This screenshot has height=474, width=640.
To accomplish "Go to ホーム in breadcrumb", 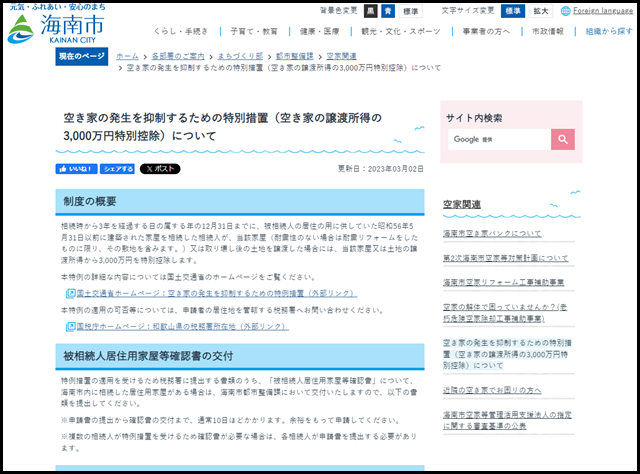I will 127,56.
